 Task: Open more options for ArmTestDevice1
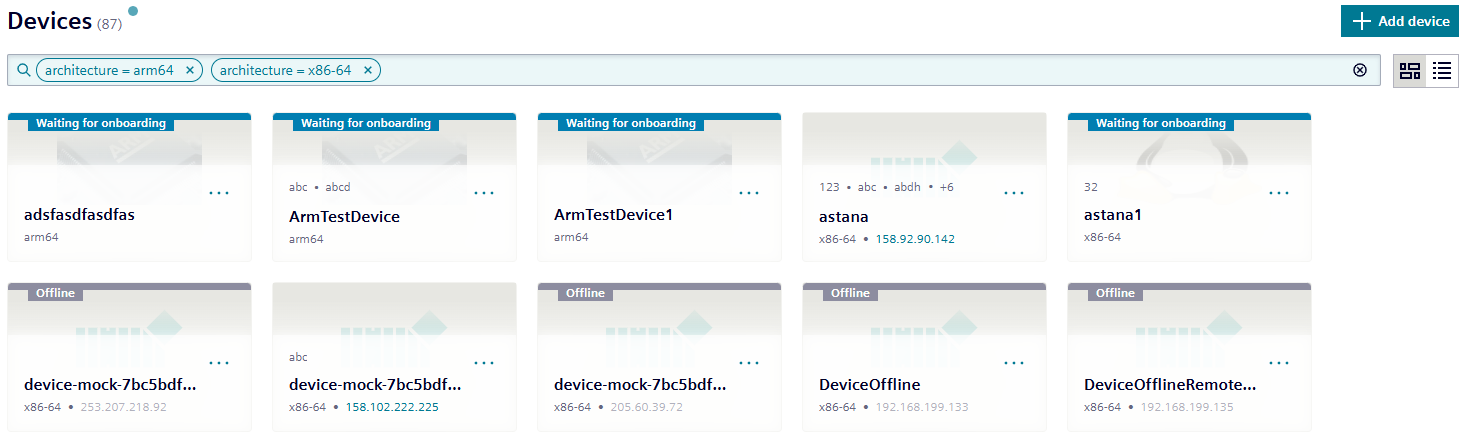749,193
